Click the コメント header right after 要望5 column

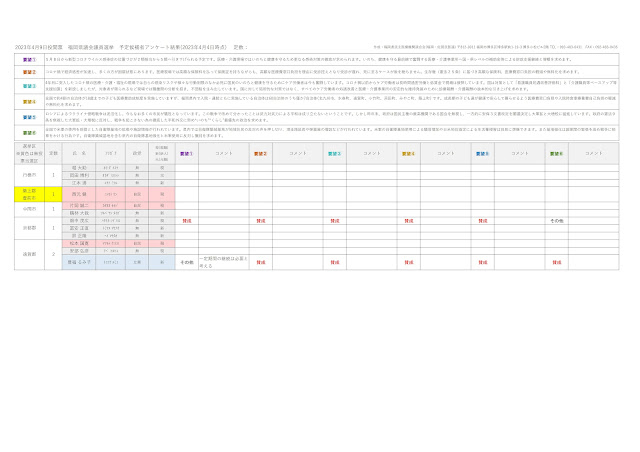519,154
